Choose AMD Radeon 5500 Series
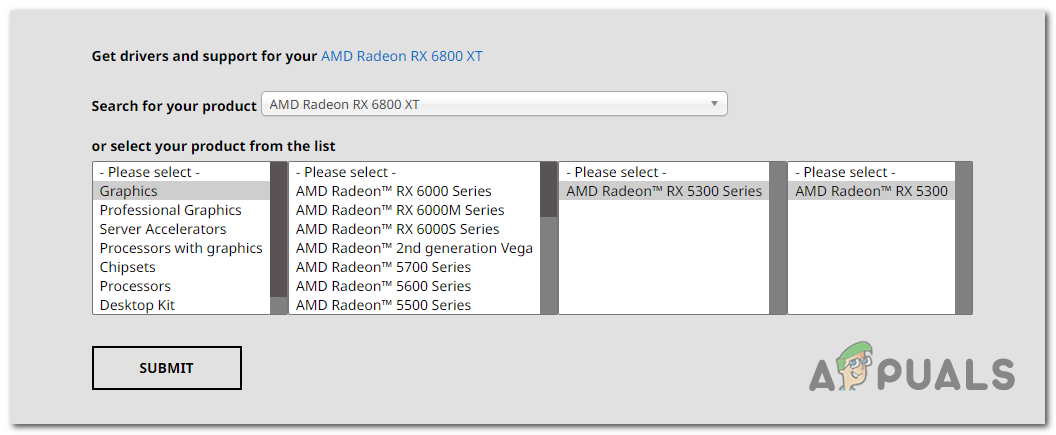 383,305
